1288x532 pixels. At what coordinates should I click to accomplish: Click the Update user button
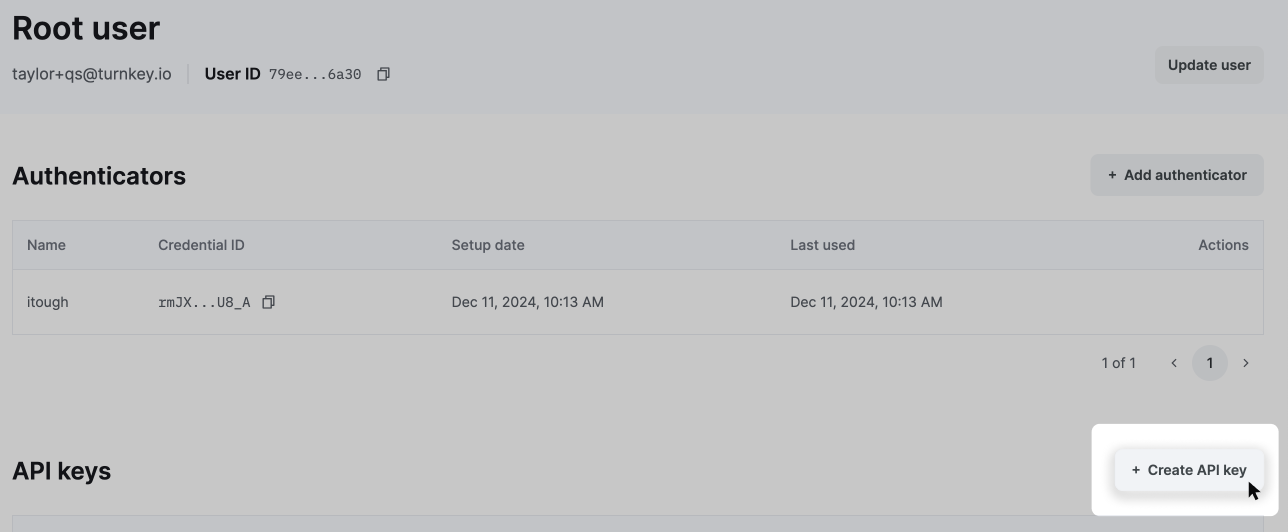tap(1209, 65)
